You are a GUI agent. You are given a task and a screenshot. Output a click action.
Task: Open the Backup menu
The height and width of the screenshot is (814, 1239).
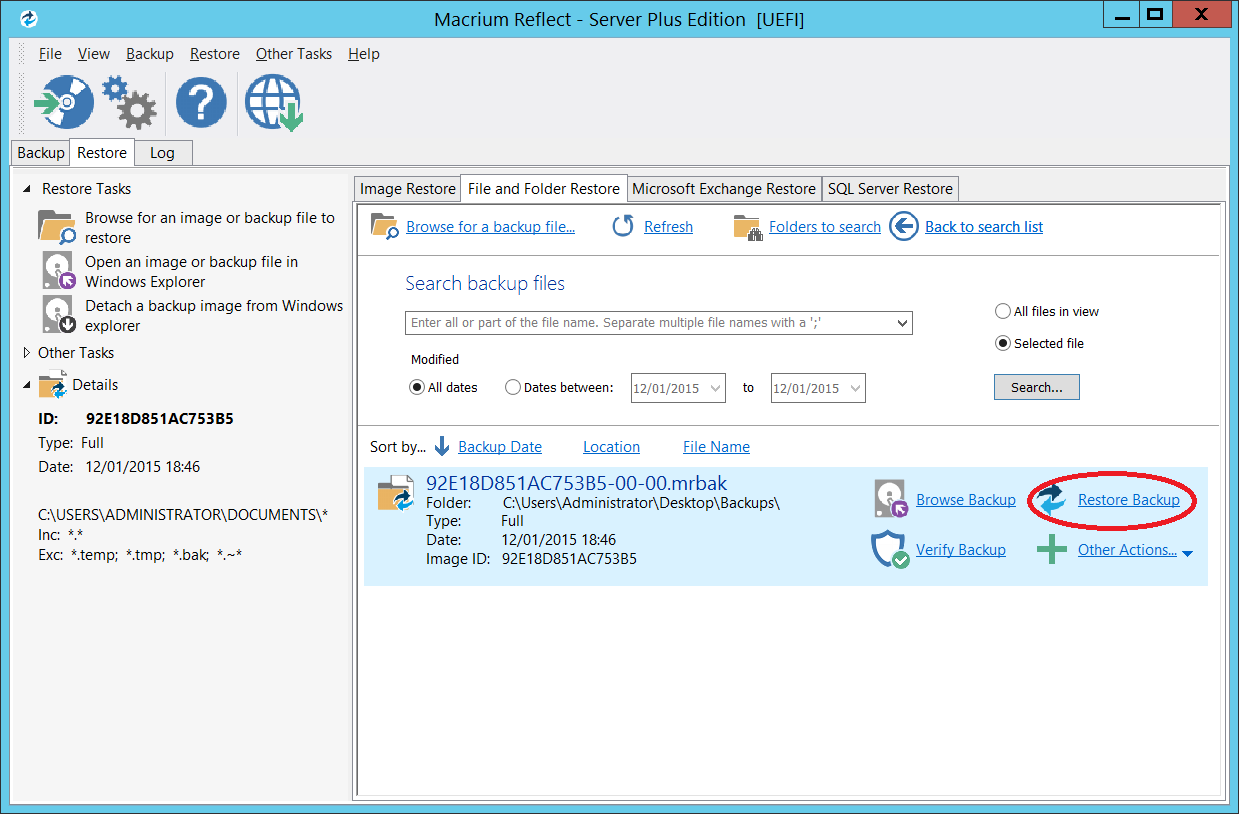click(149, 53)
